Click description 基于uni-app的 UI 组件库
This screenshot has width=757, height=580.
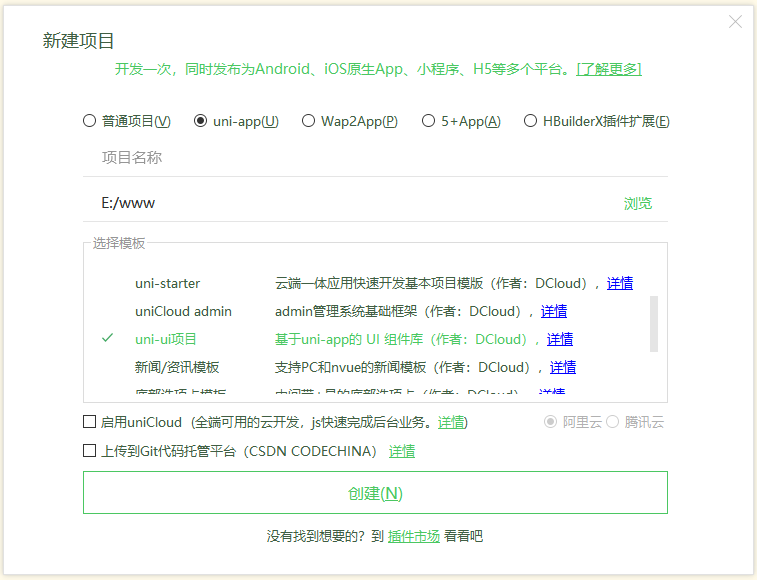pos(349,339)
